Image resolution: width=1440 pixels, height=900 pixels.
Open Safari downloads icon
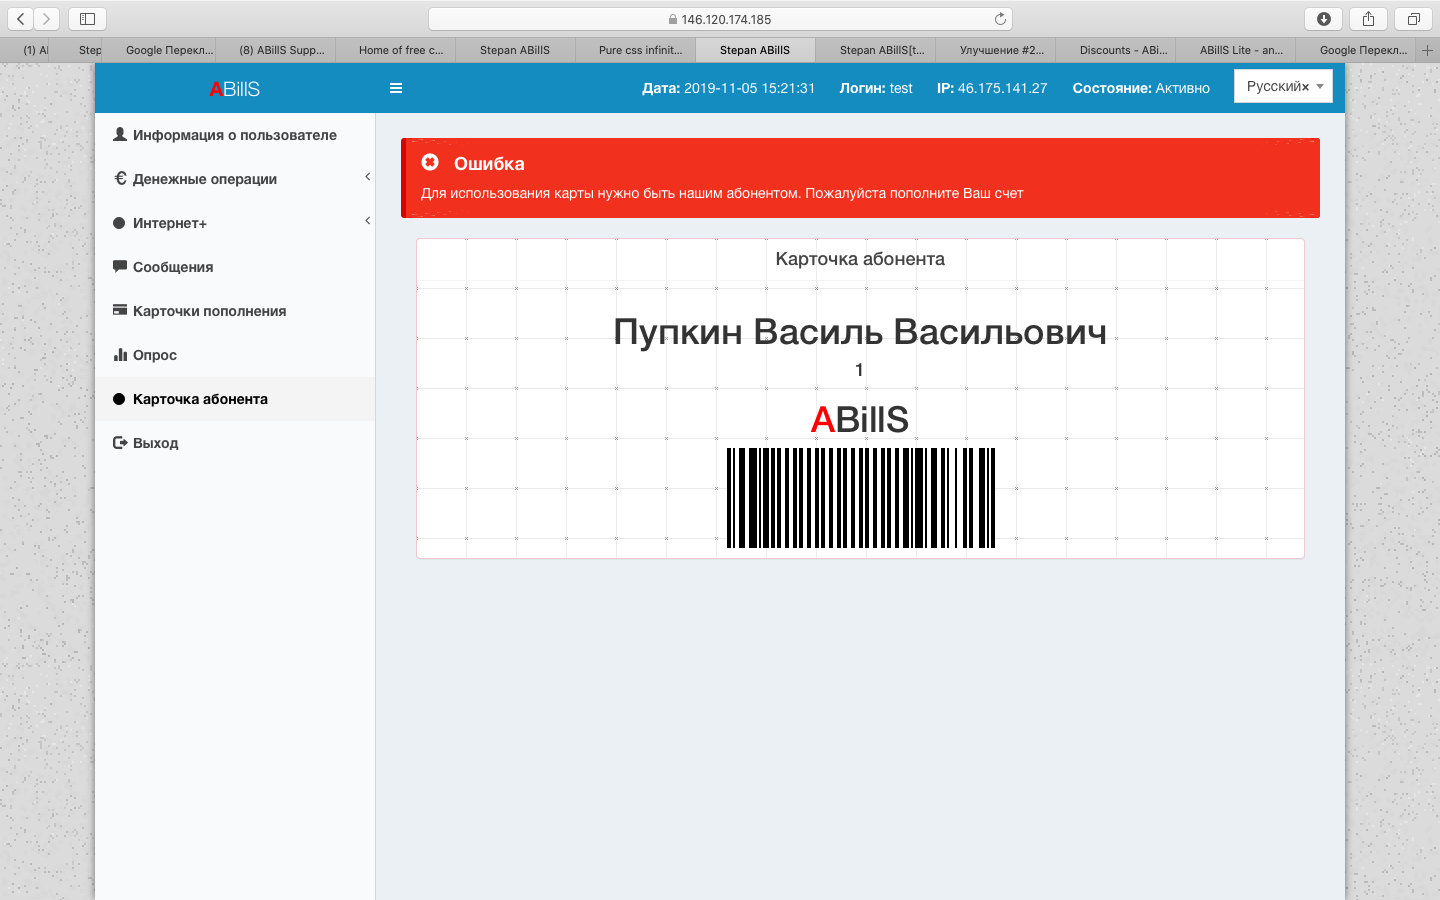(x=1324, y=19)
